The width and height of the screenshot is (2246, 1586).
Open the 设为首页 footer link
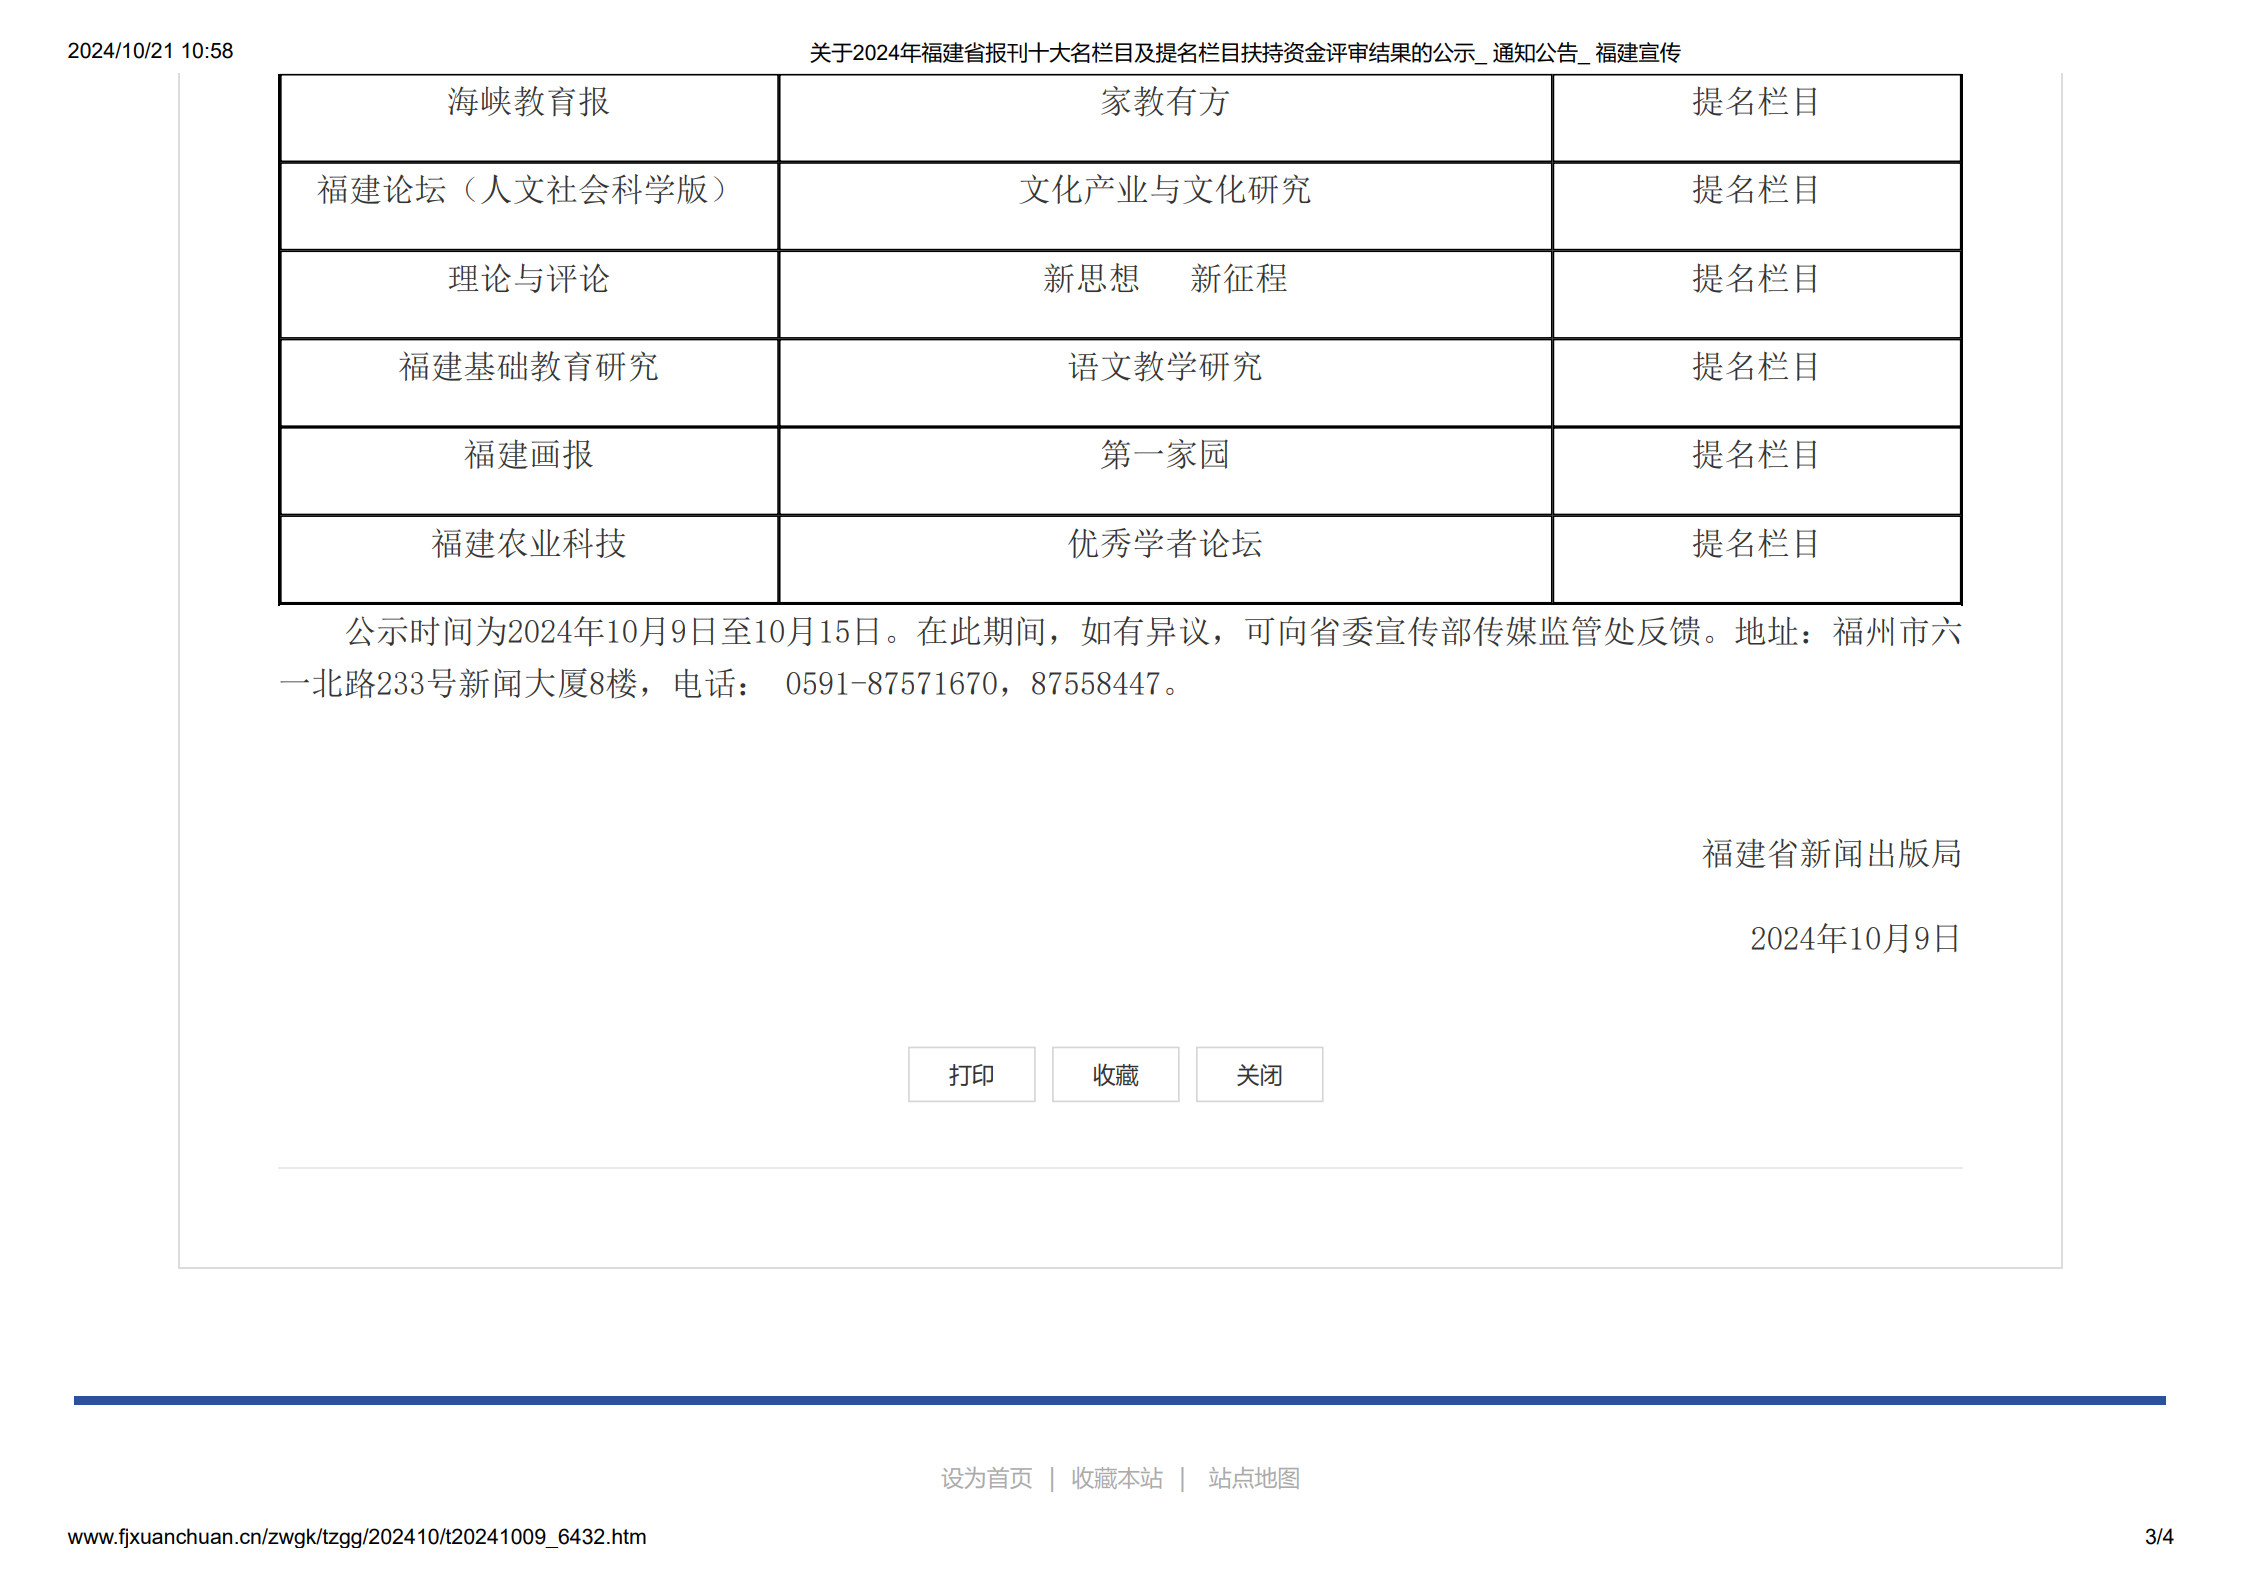click(985, 1478)
